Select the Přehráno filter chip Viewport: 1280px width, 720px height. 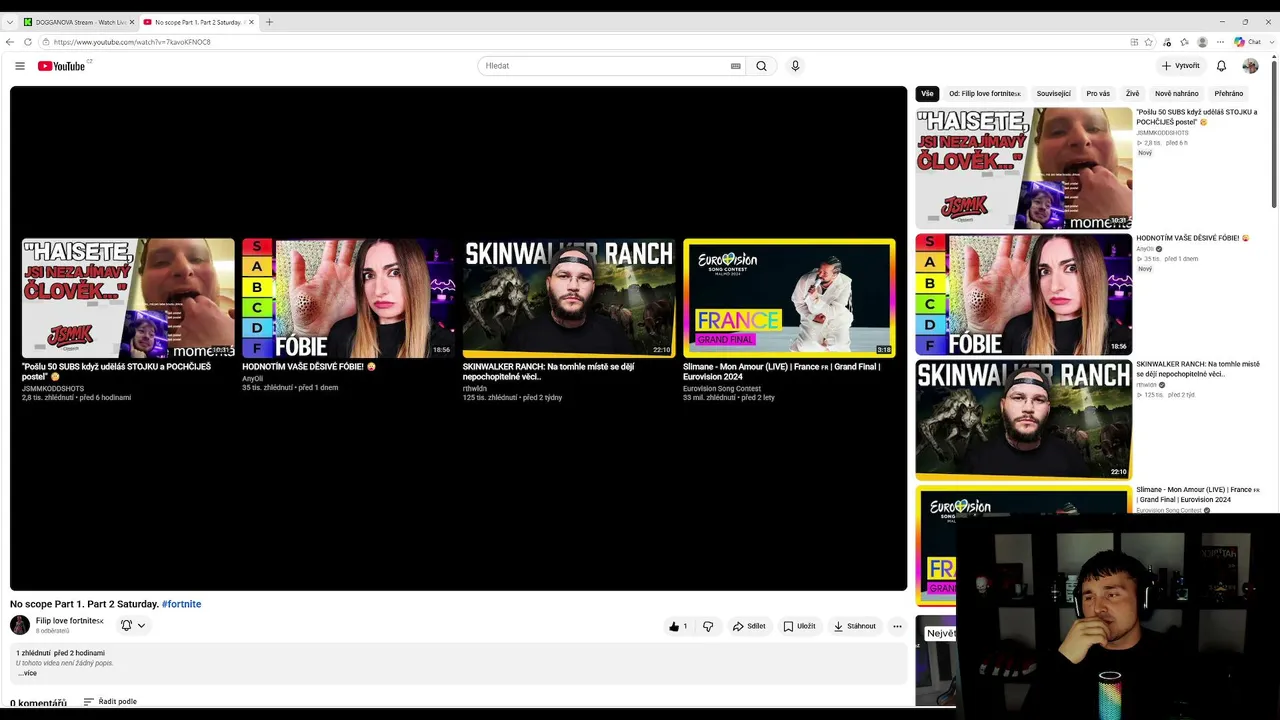tap(1229, 94)
